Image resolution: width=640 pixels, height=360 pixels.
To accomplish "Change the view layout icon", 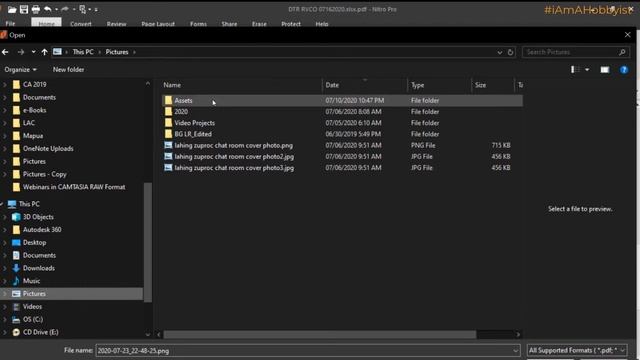I will click(575, 70).
